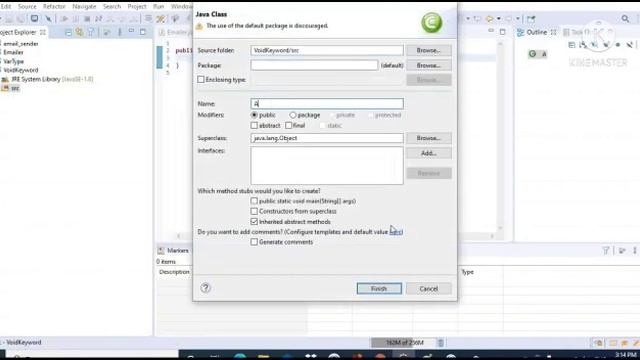Click Browse next to Superclass field

click(x=429, y=138)
